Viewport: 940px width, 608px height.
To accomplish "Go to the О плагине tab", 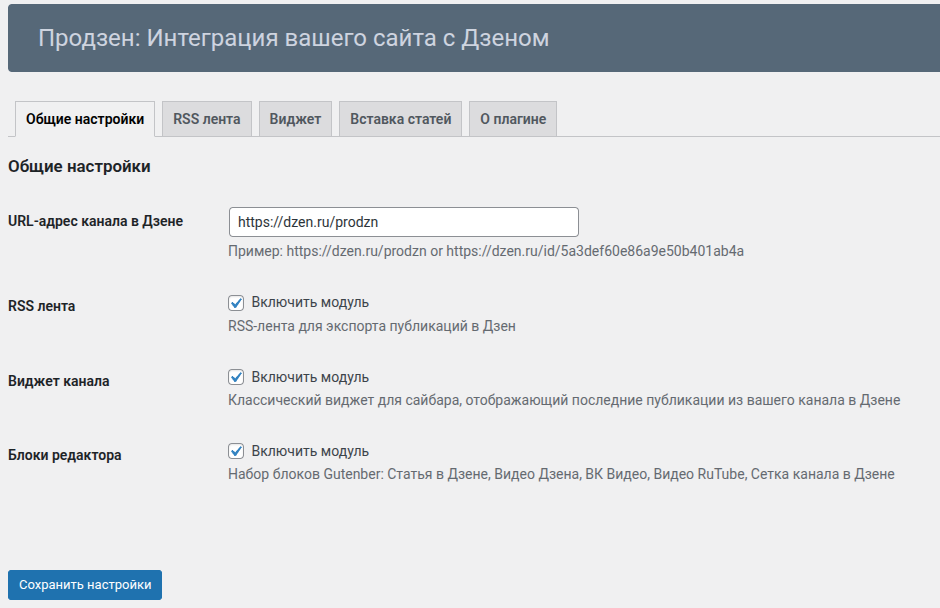I will click(512, 119).
